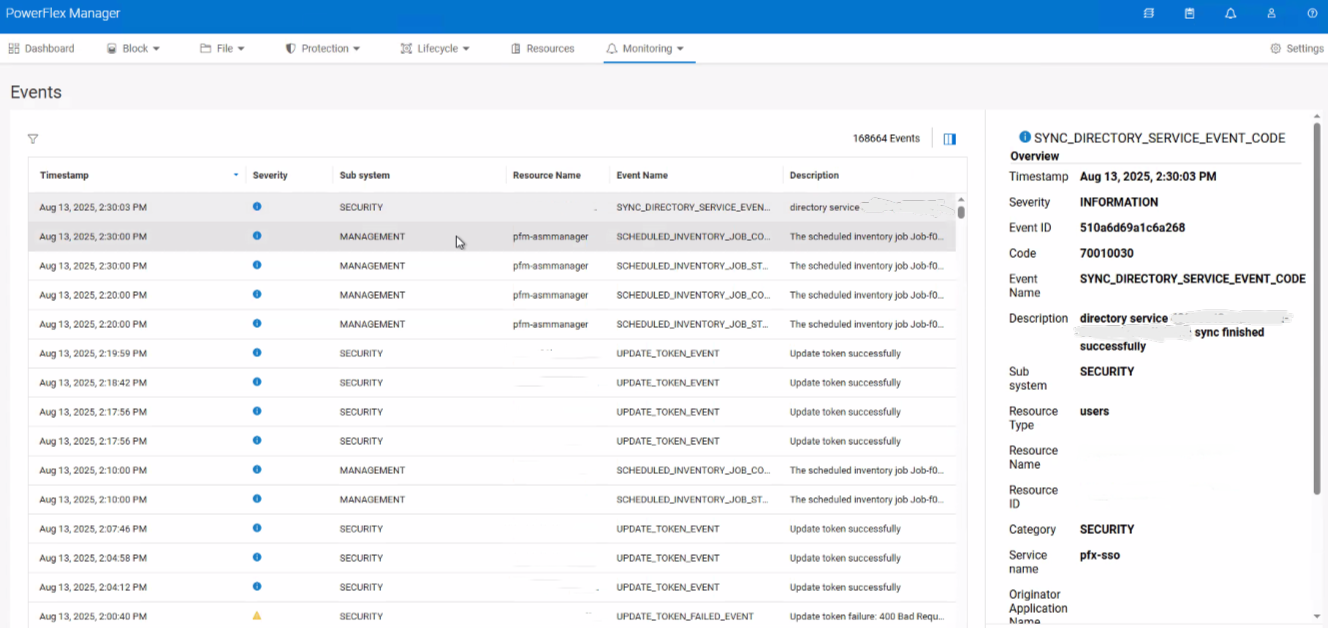Open the jobs list icon in header

click(1148, 13)
